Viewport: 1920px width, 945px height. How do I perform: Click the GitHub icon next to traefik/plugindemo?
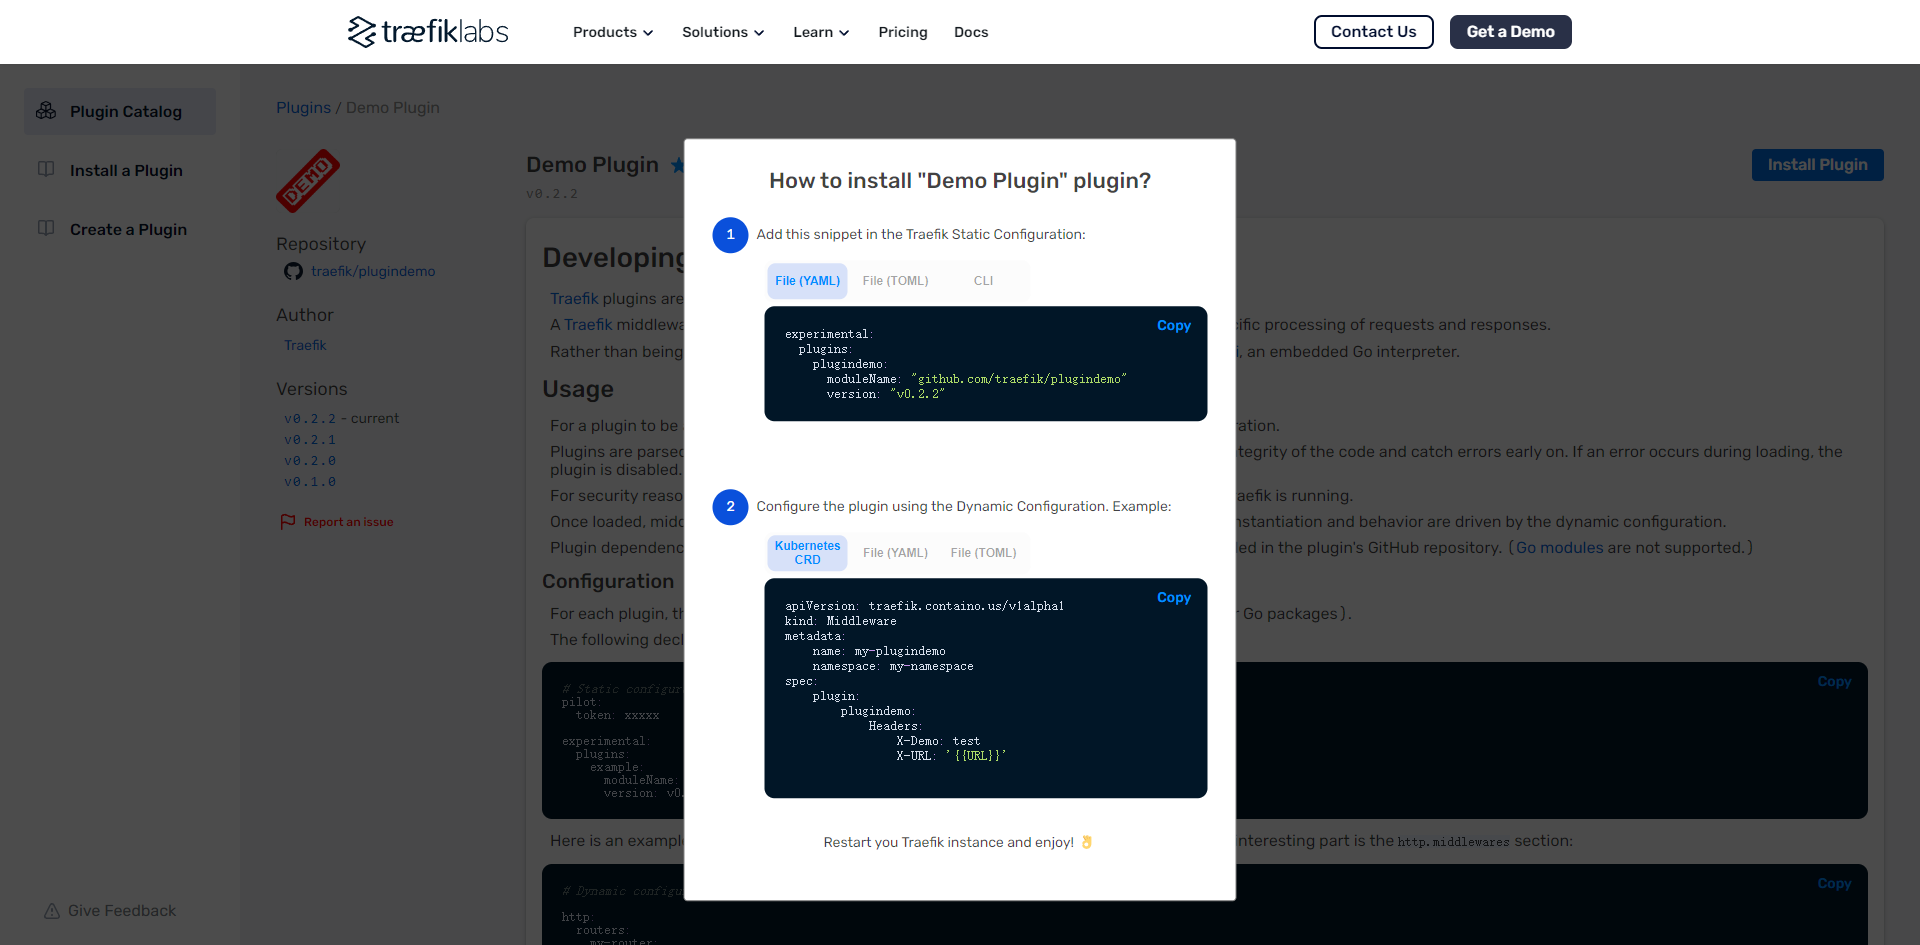pyautogui.click(x=293, y=271)
